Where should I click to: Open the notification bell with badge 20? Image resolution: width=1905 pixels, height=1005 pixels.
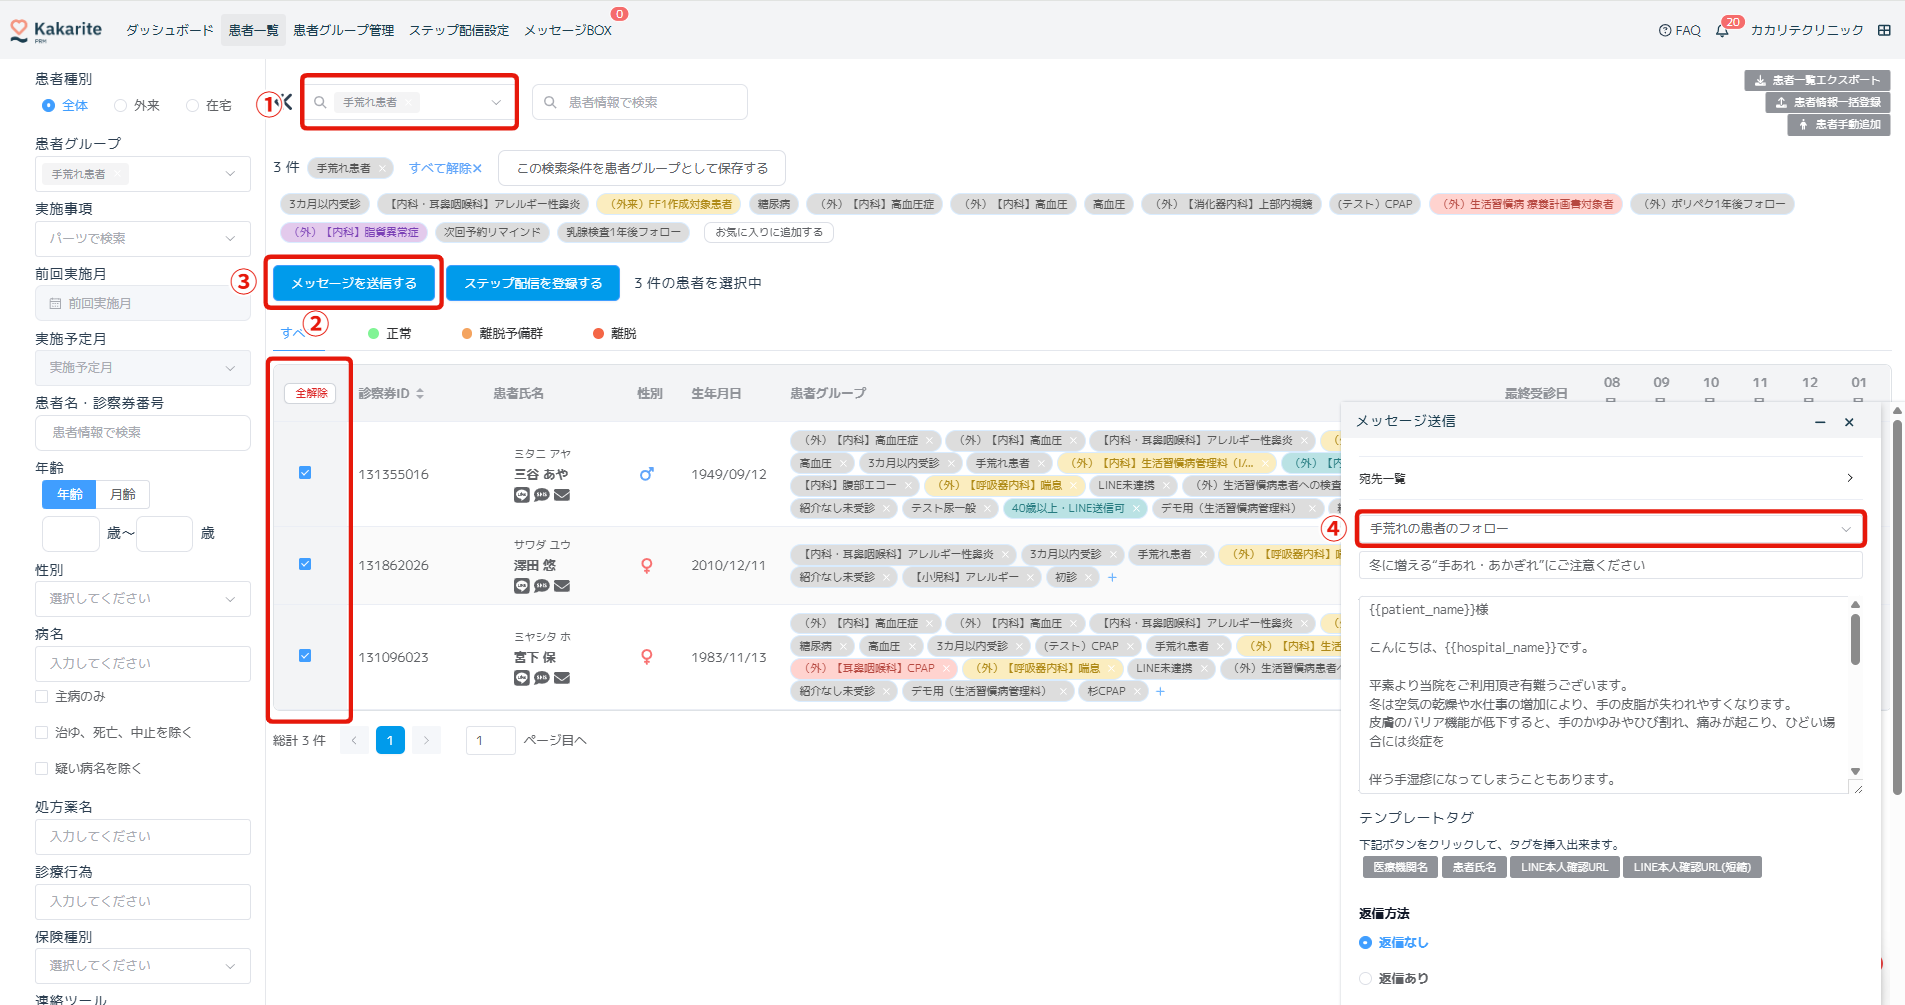[1722, 31]
